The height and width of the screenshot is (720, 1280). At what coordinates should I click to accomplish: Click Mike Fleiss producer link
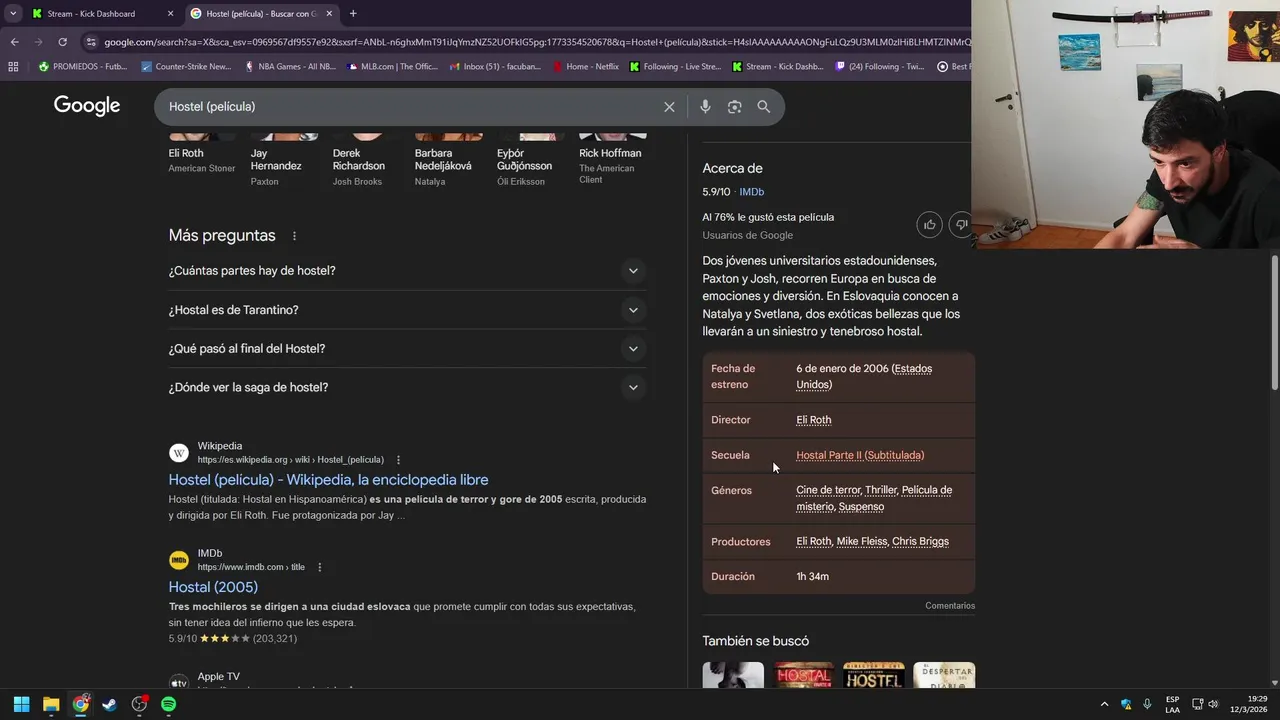pos(862,542)
